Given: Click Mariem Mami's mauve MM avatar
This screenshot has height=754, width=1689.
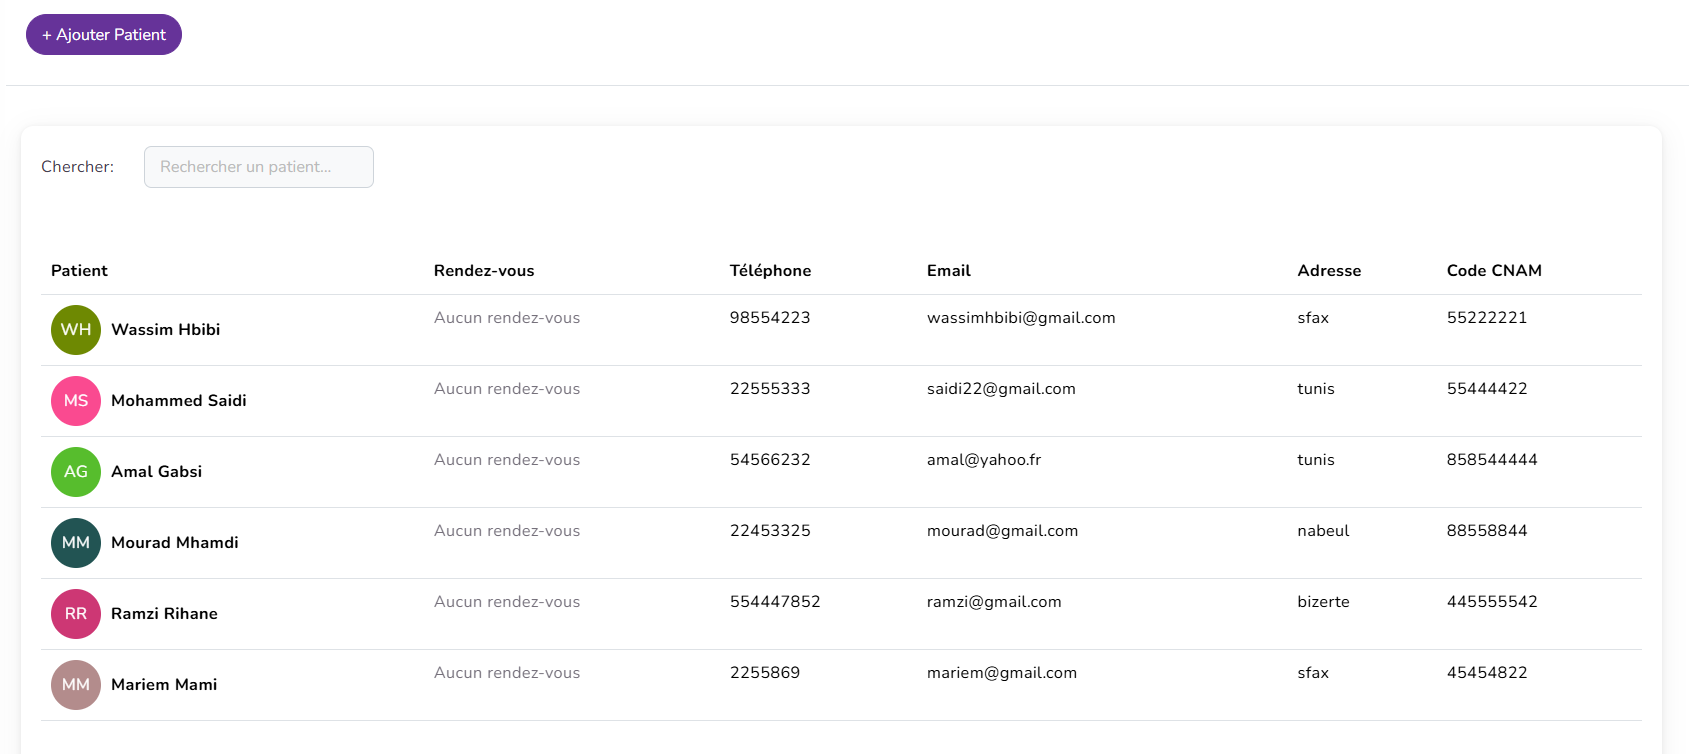Looking at the screenshot, I should point(76,685).
